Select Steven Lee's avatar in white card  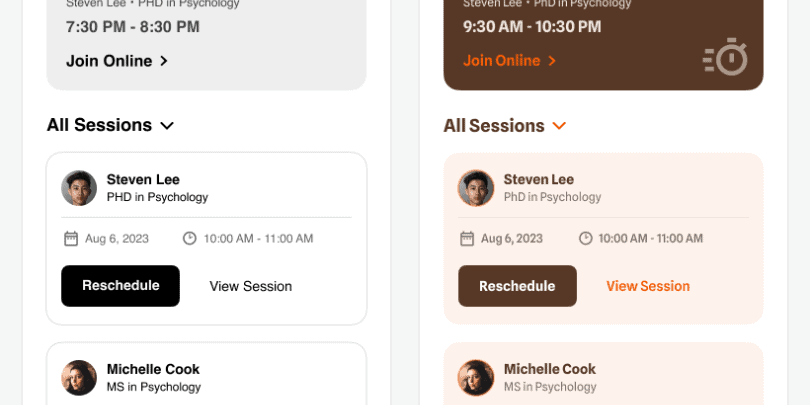(79, 188)
